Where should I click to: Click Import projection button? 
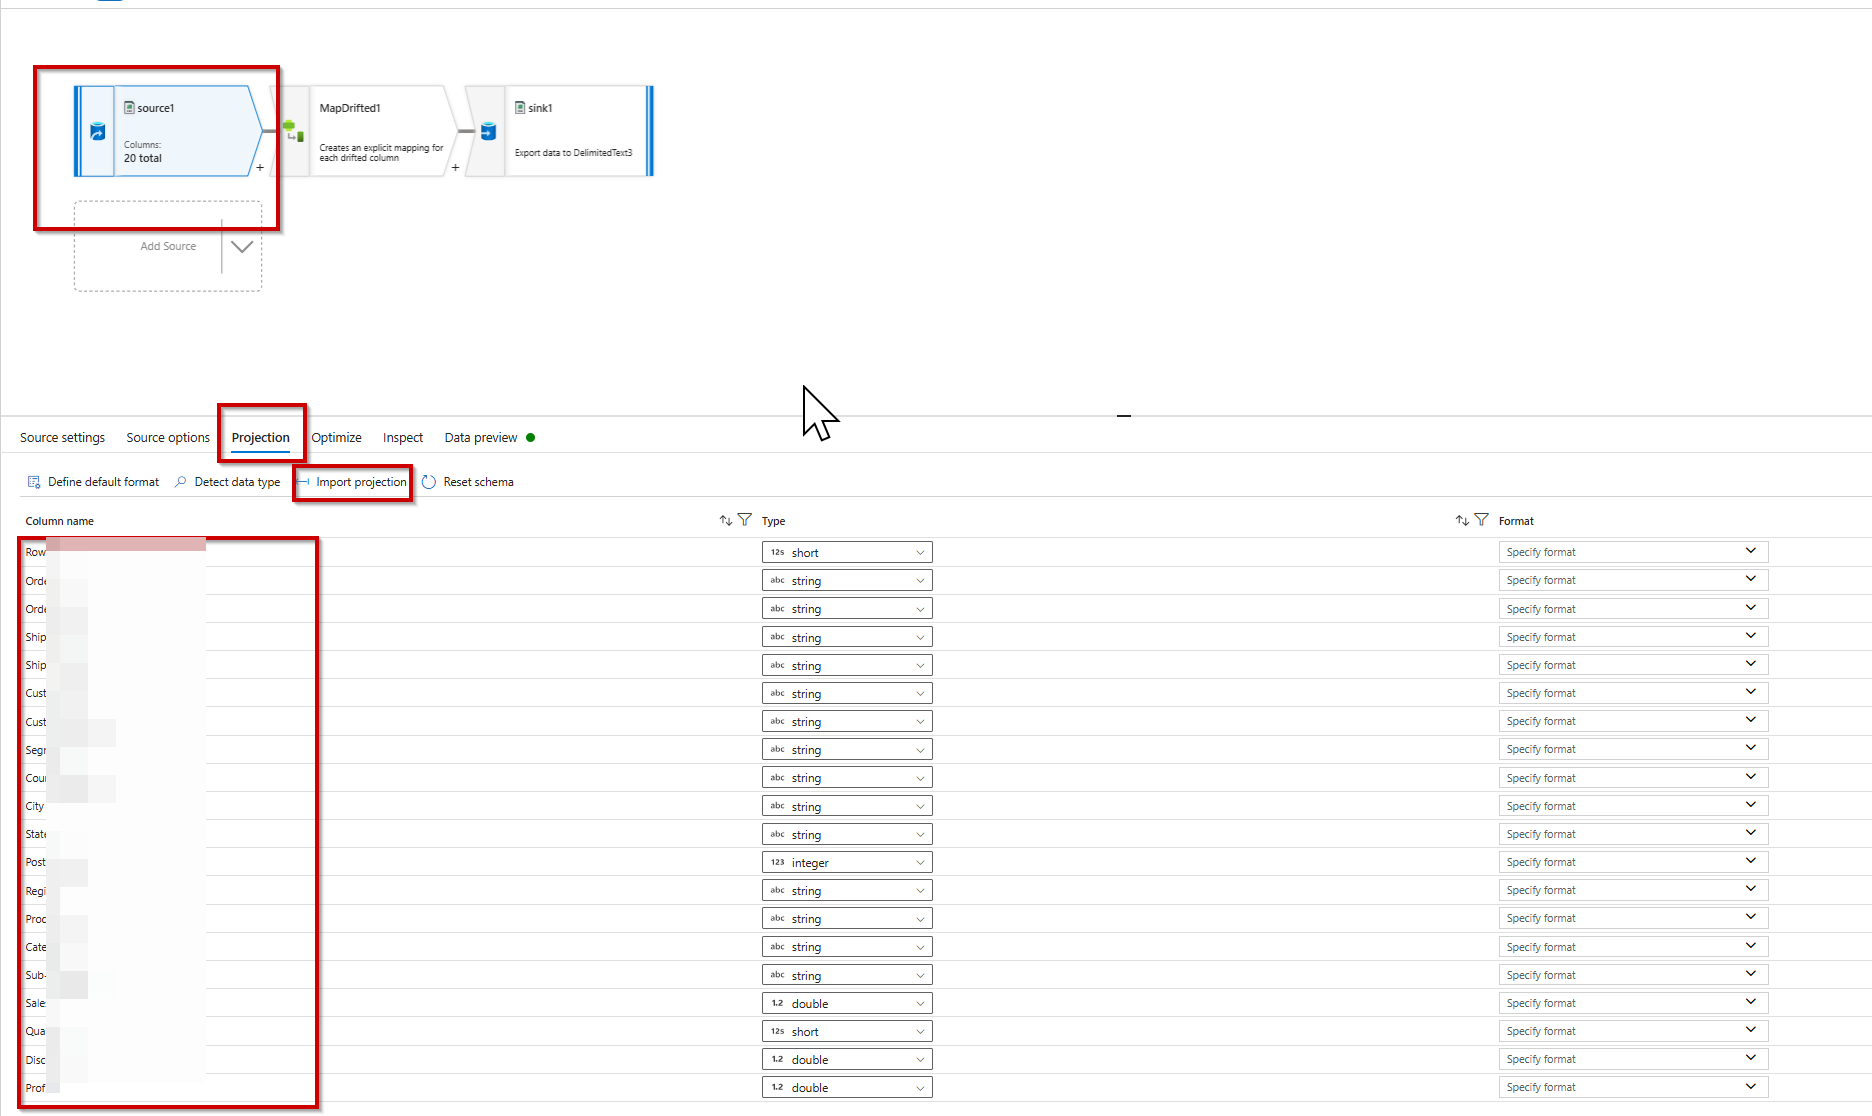point(353,482)
